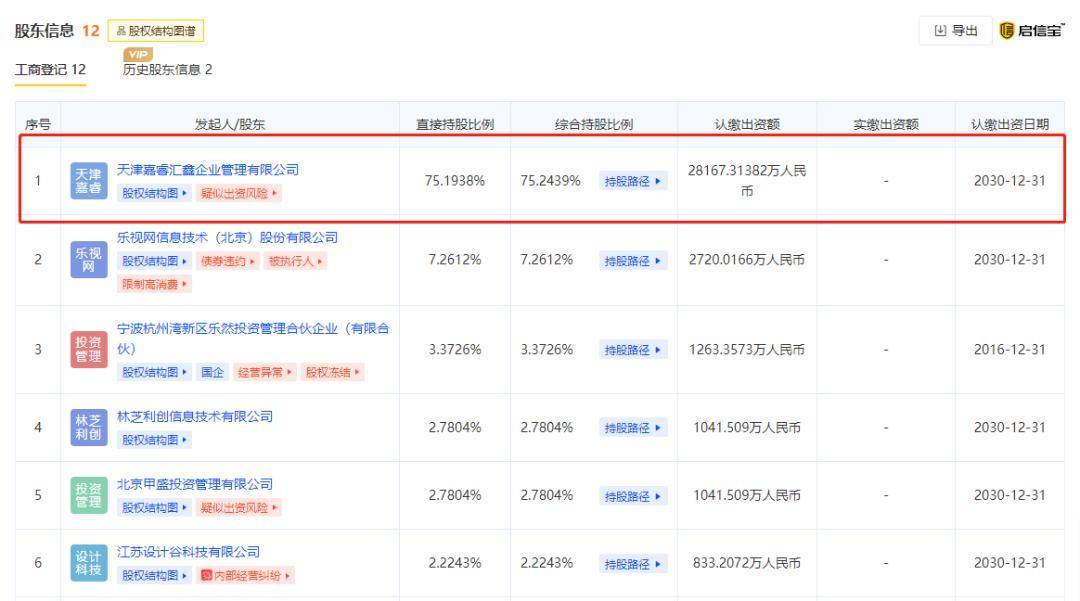This screenshot has width=1080, height=601.
Task: Click the red 投资管理 avatar in row 3
Action: point(89,349)
